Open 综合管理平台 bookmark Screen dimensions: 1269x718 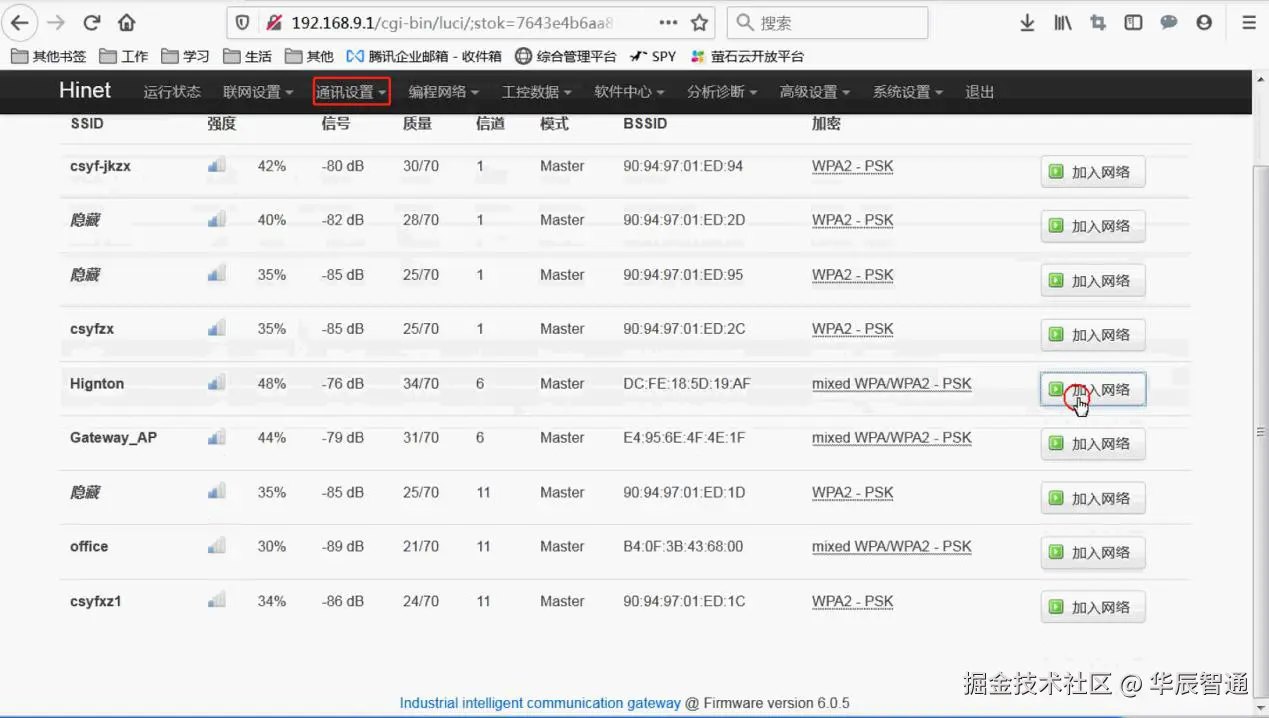tap(565, 56)
